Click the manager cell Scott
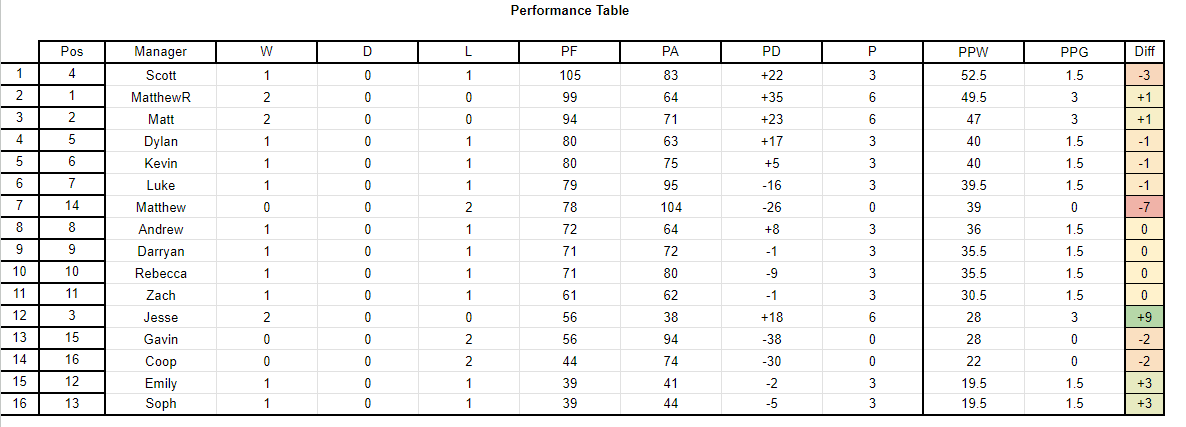Image resolution: width=1186 pixels, height=427 pixels. click(160, 76)
